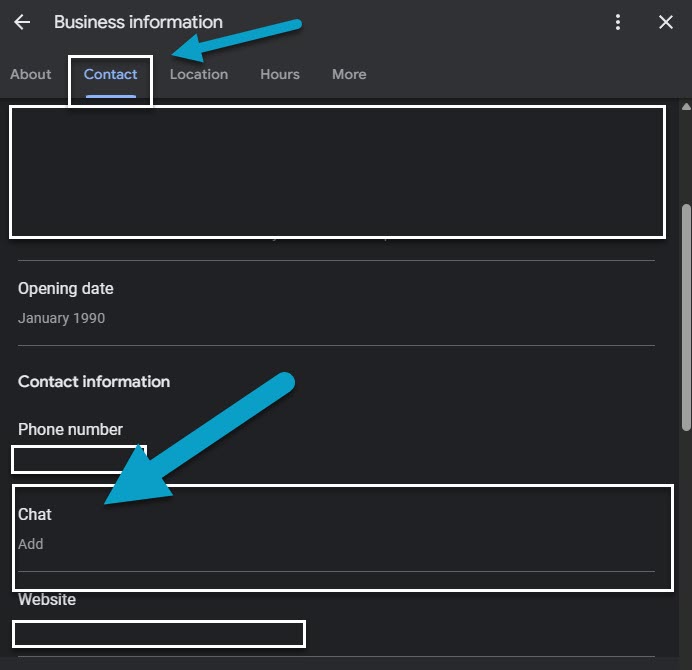Open the Chat section
Screen dimensions: 692x670
[x=342, y=538]
